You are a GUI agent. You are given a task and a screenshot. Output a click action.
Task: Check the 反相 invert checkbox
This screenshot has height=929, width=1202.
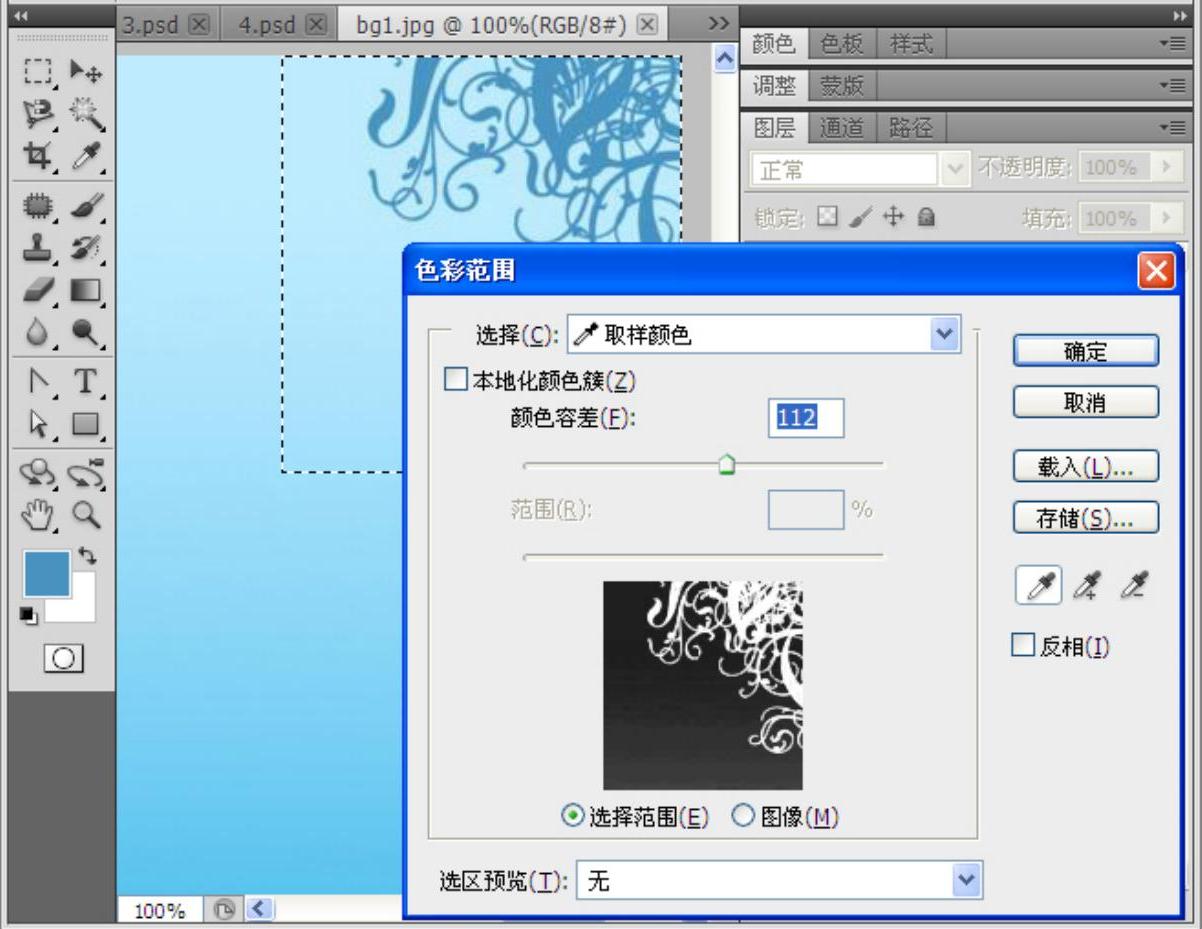coord(1023,646)
